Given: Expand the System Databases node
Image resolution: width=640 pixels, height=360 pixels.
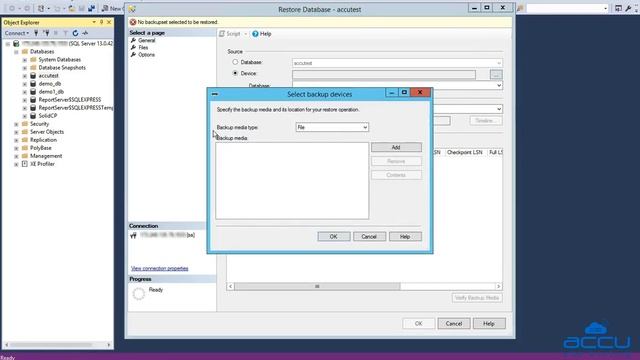Looking at the screenshot, I should pos(24,60).
